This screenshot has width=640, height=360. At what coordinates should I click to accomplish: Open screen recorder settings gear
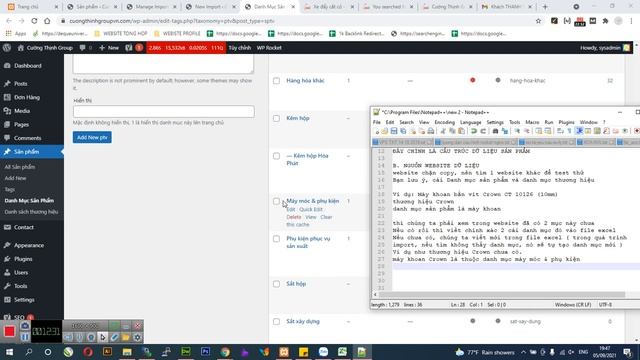[x=138, y=337]
